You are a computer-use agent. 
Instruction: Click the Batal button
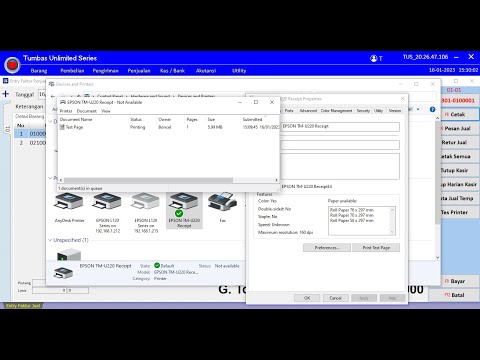[454, 295]
